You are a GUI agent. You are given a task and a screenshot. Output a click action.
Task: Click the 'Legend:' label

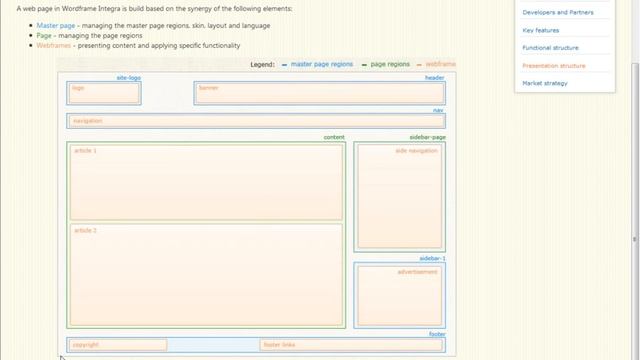262,64
